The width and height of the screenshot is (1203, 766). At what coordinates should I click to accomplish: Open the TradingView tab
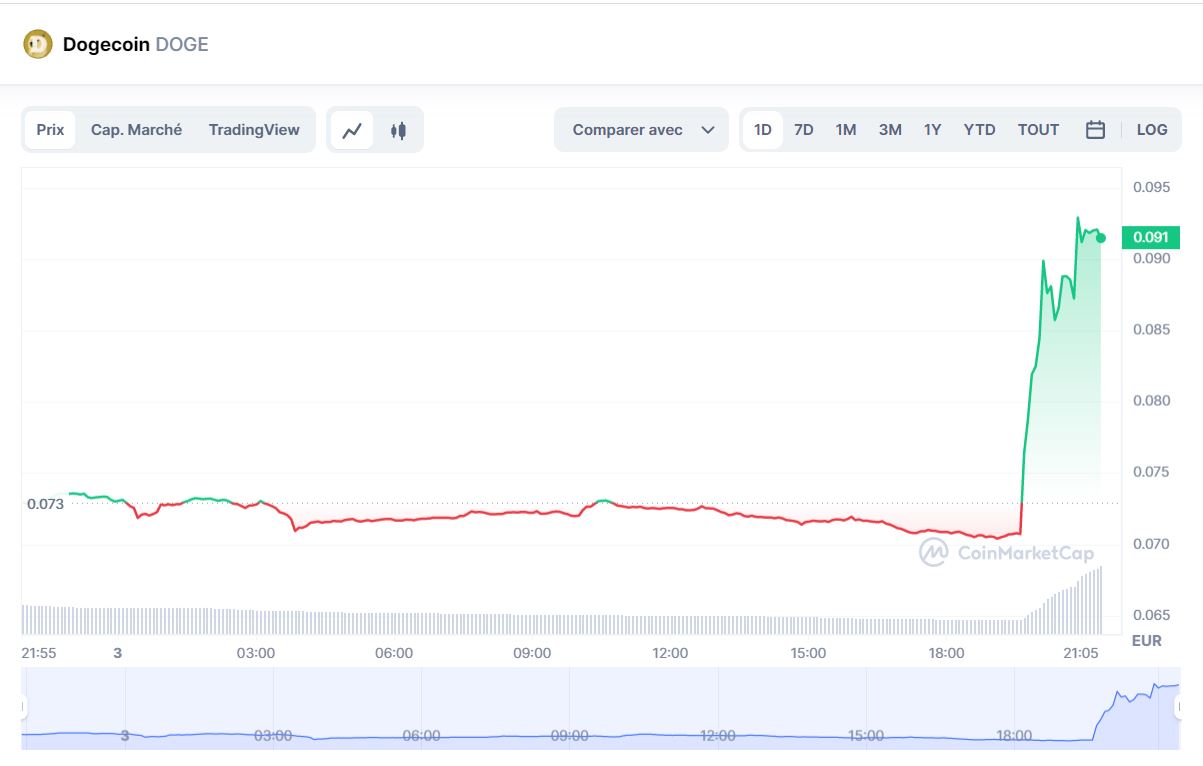(x=254, y=130)
